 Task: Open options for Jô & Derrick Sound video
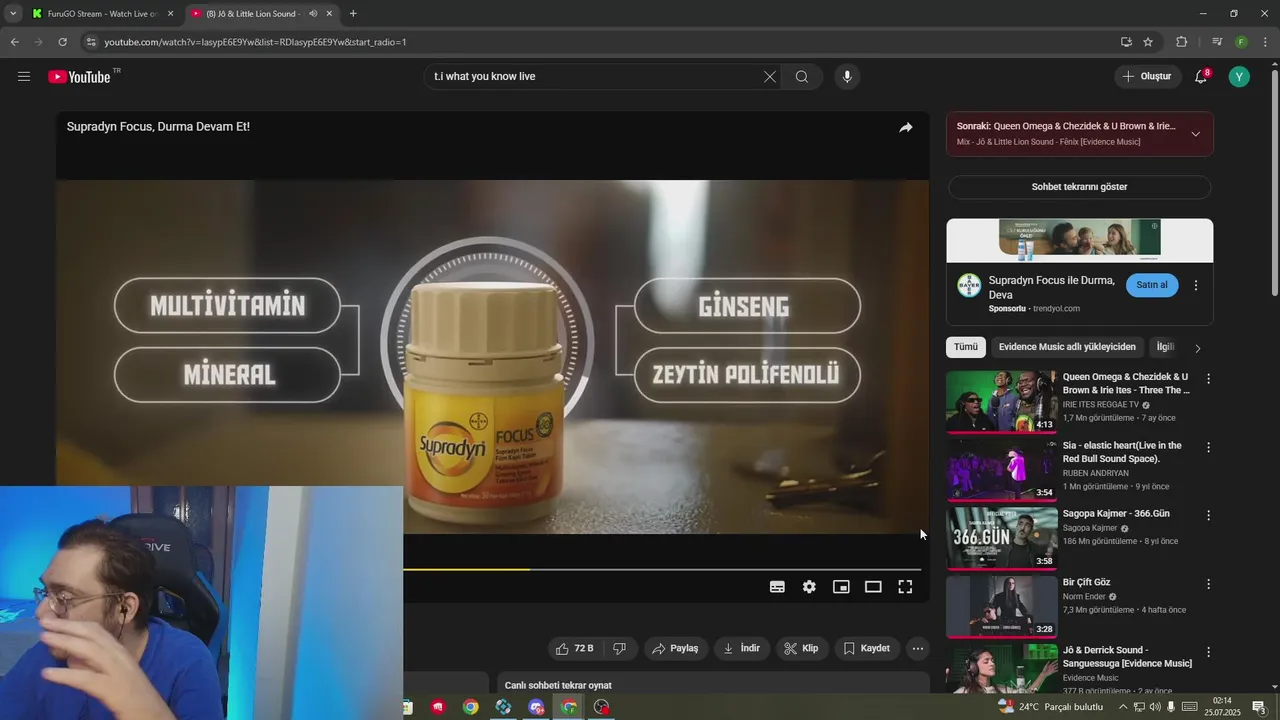[1208, 651]
